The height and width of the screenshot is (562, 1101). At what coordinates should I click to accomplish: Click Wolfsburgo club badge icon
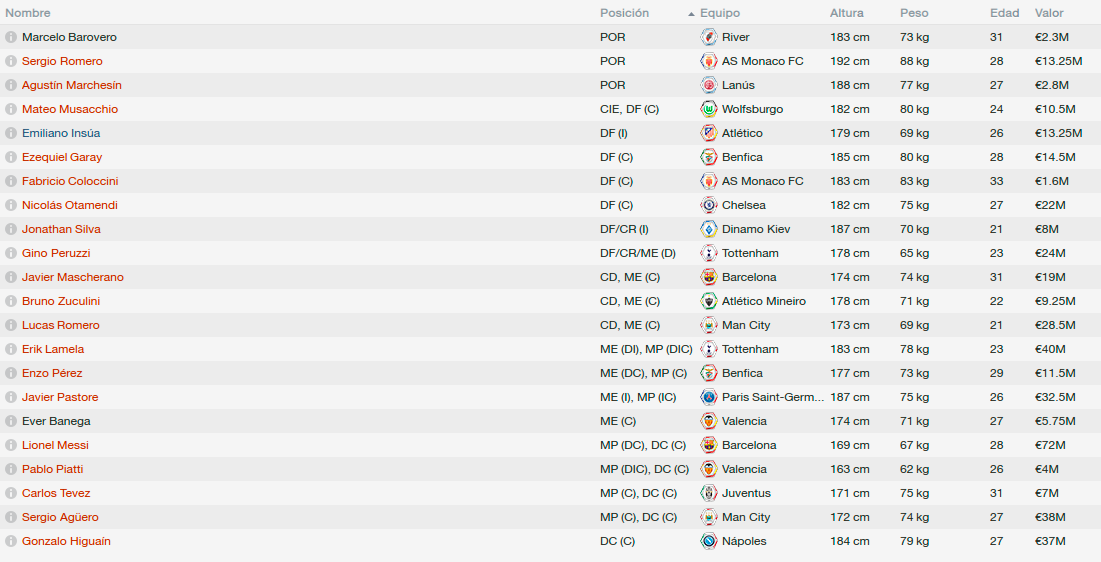[708, 109]
